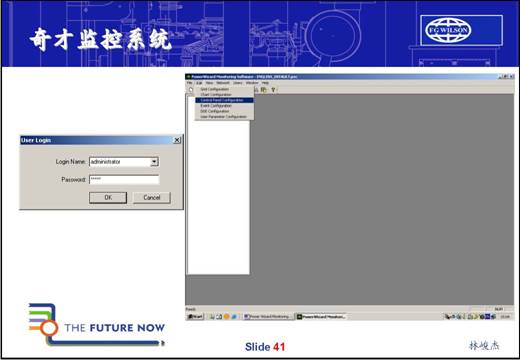The image size is (520, 360).
Task: Click the blue quick launch icon in taskbar
Action: click(234, 316)
